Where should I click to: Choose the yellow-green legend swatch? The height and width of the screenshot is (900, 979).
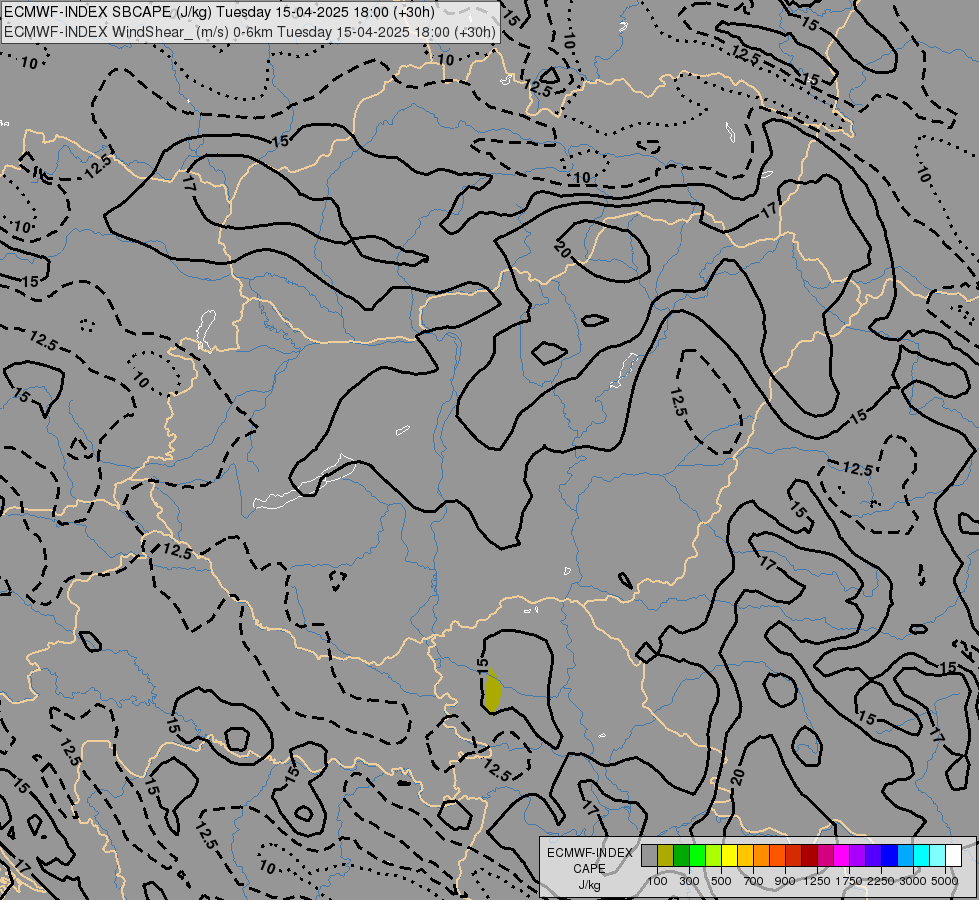[713, 856]
